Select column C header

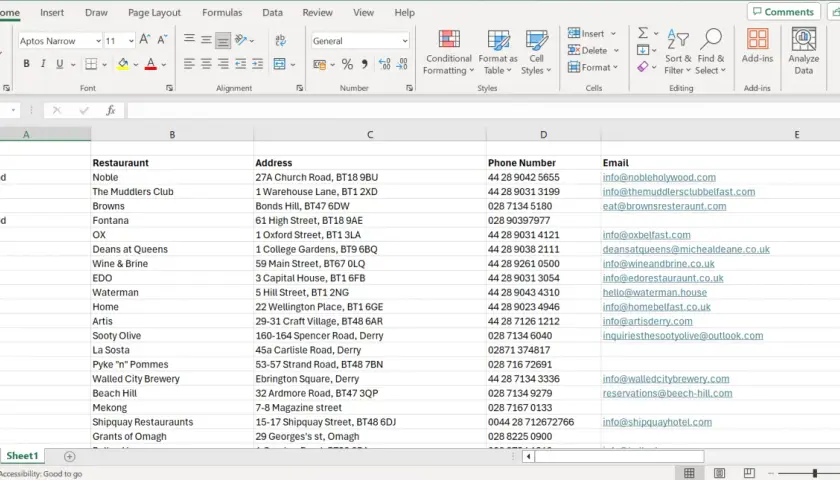370,134
